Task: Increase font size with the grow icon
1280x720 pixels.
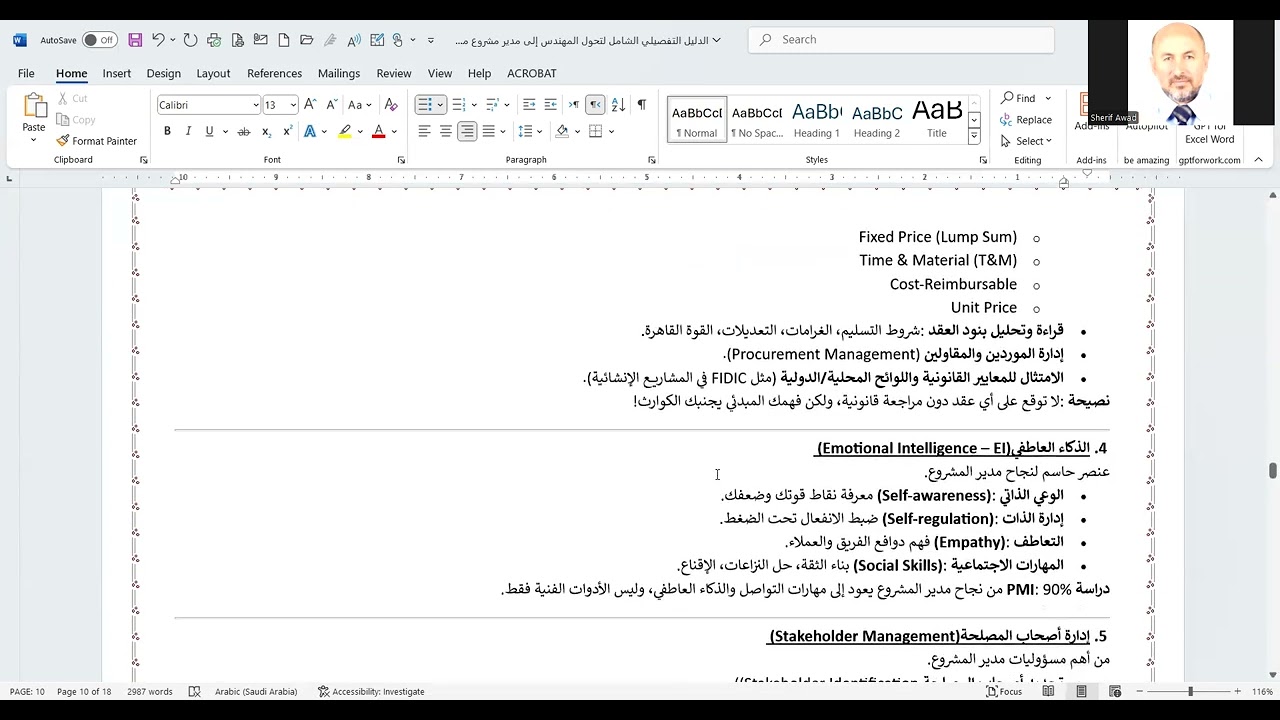Action: 310,105
